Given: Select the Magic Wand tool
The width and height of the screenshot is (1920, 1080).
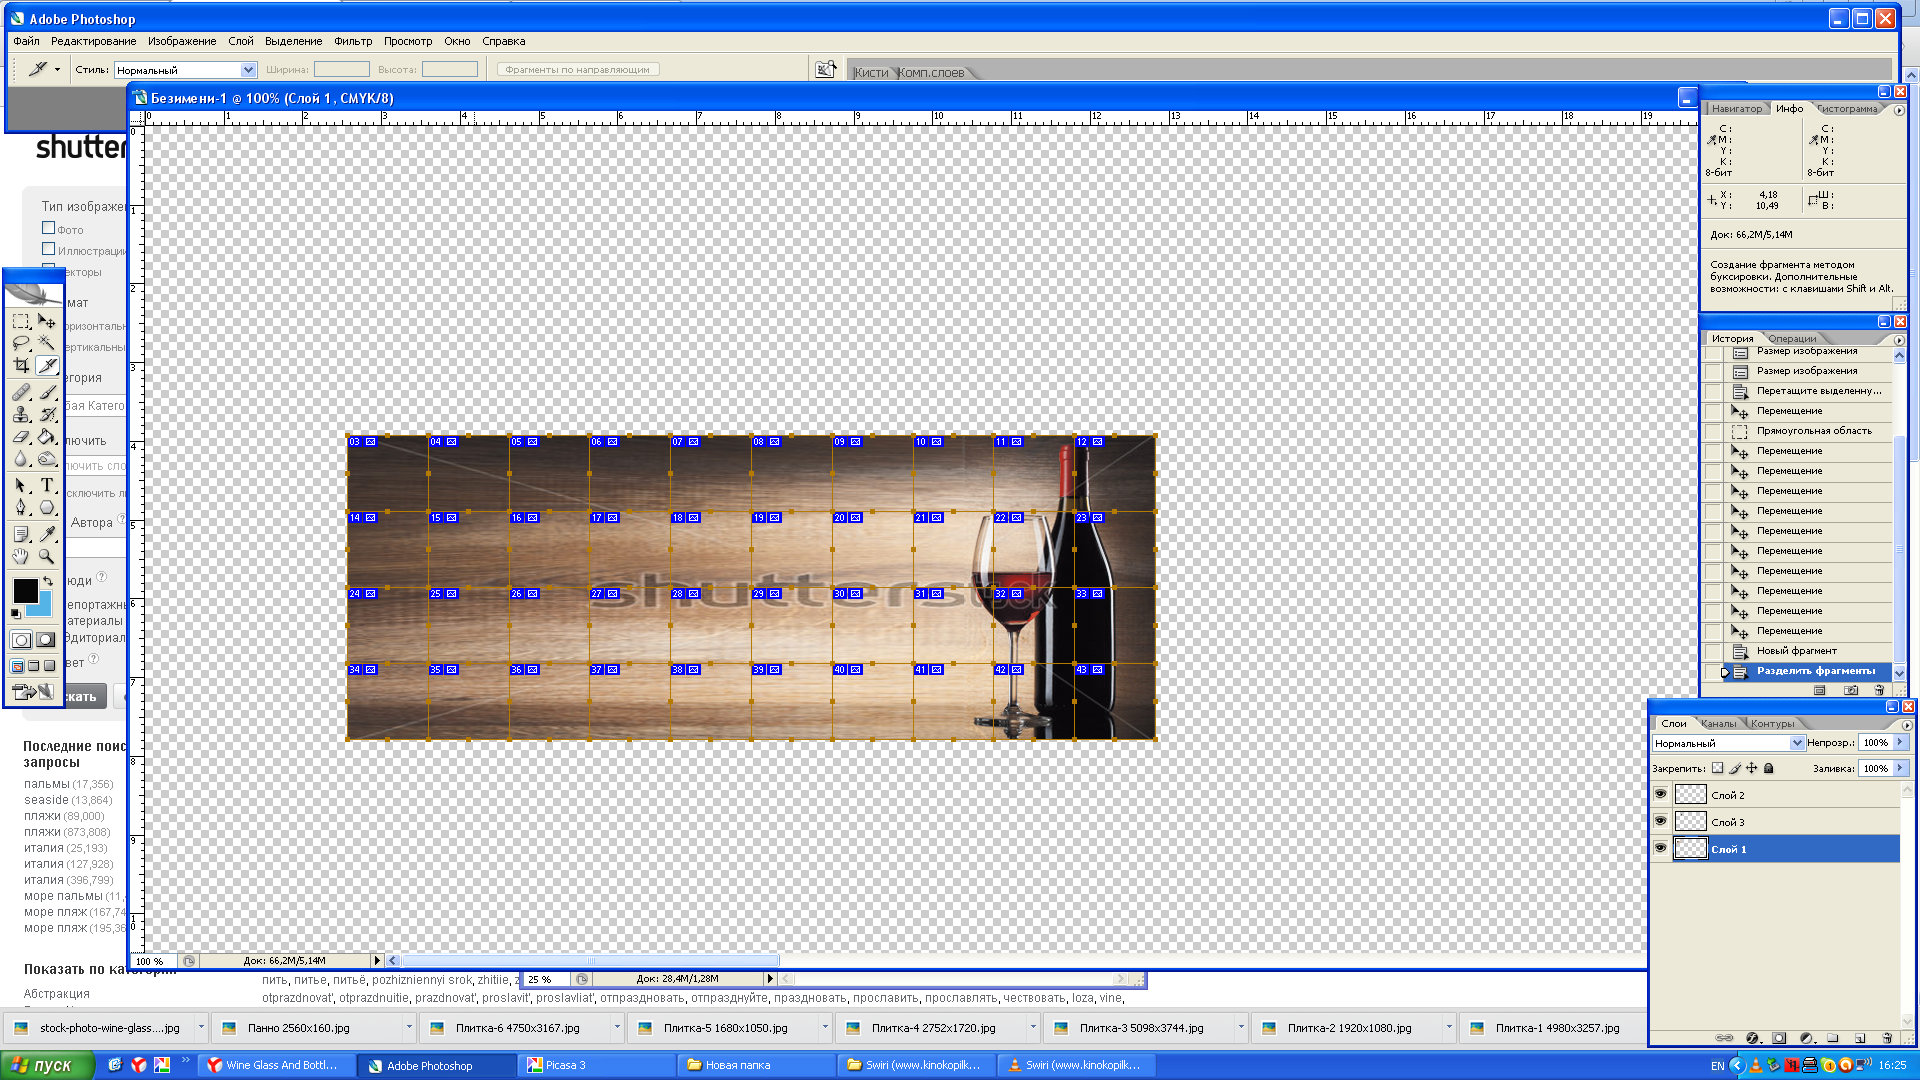Looking at the screenshot, I should 47,343.
